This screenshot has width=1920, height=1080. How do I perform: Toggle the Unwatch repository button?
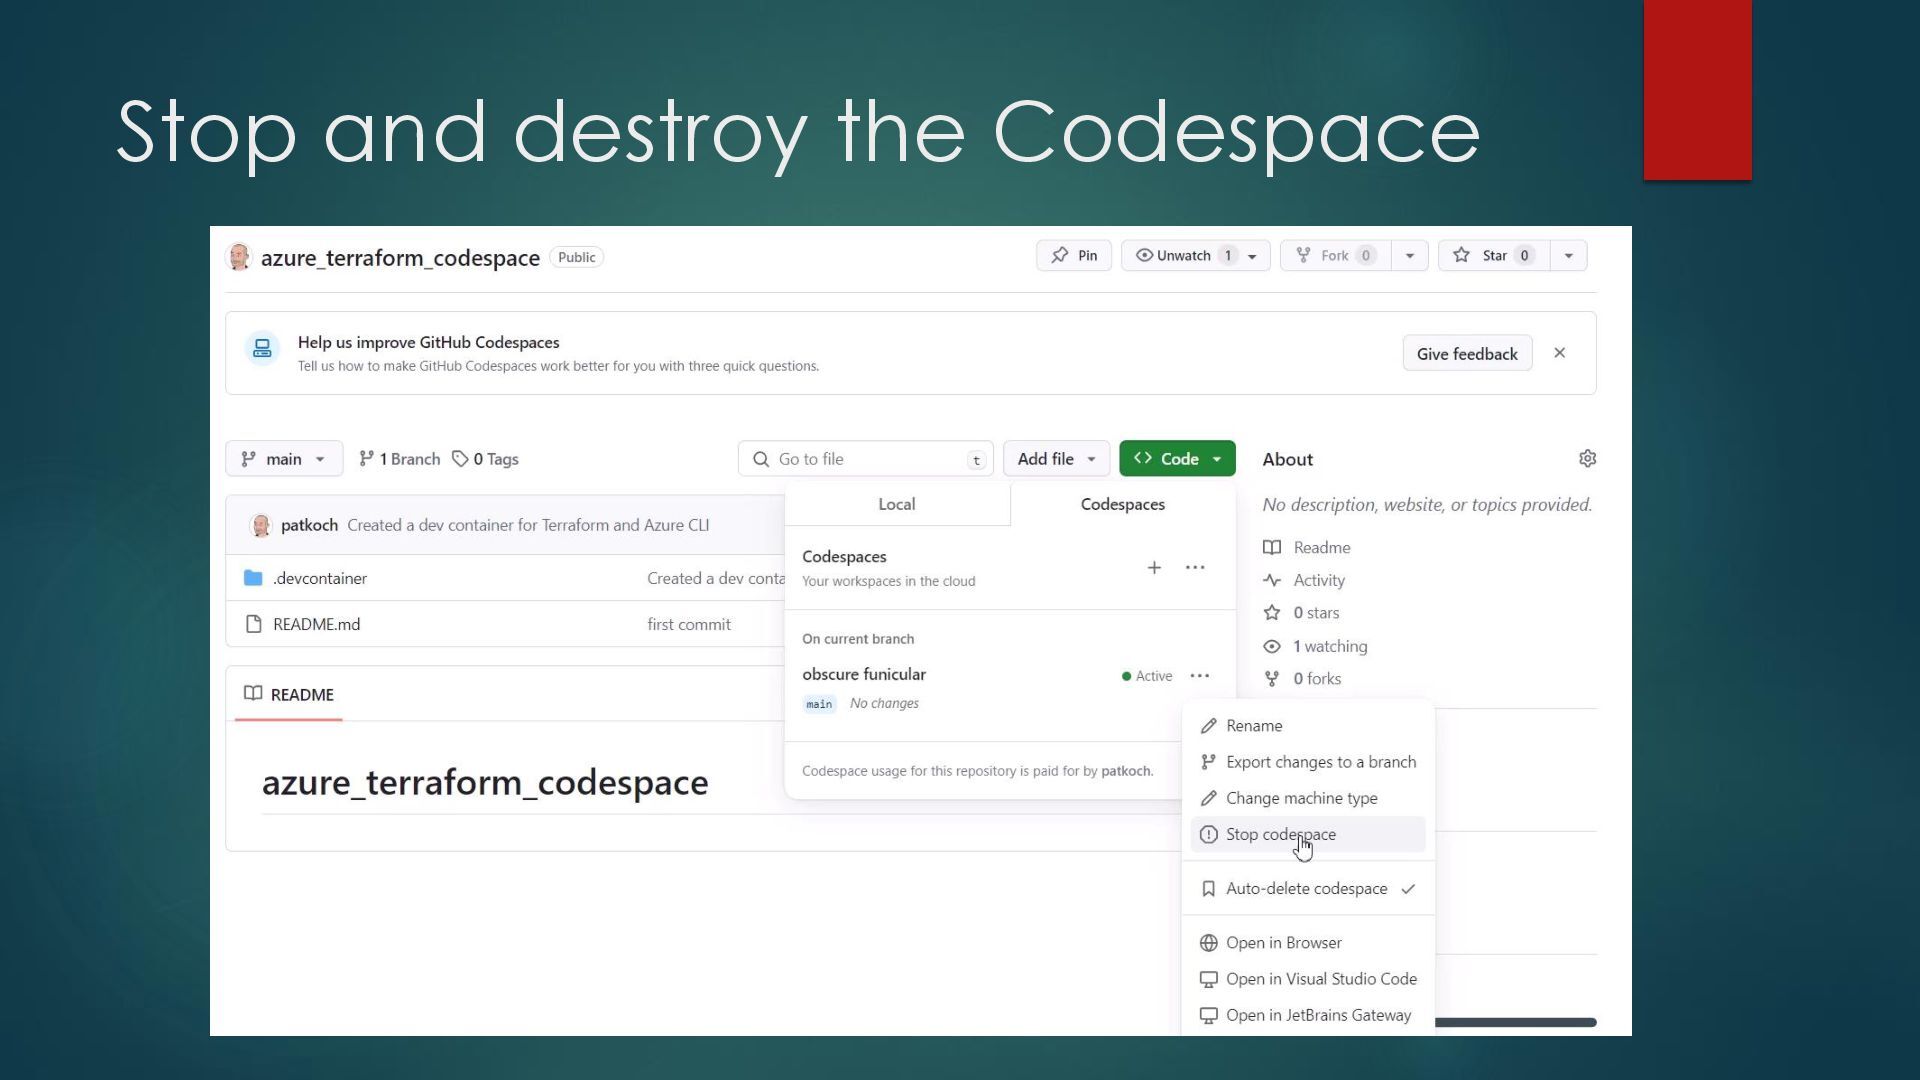(1184, 256)
